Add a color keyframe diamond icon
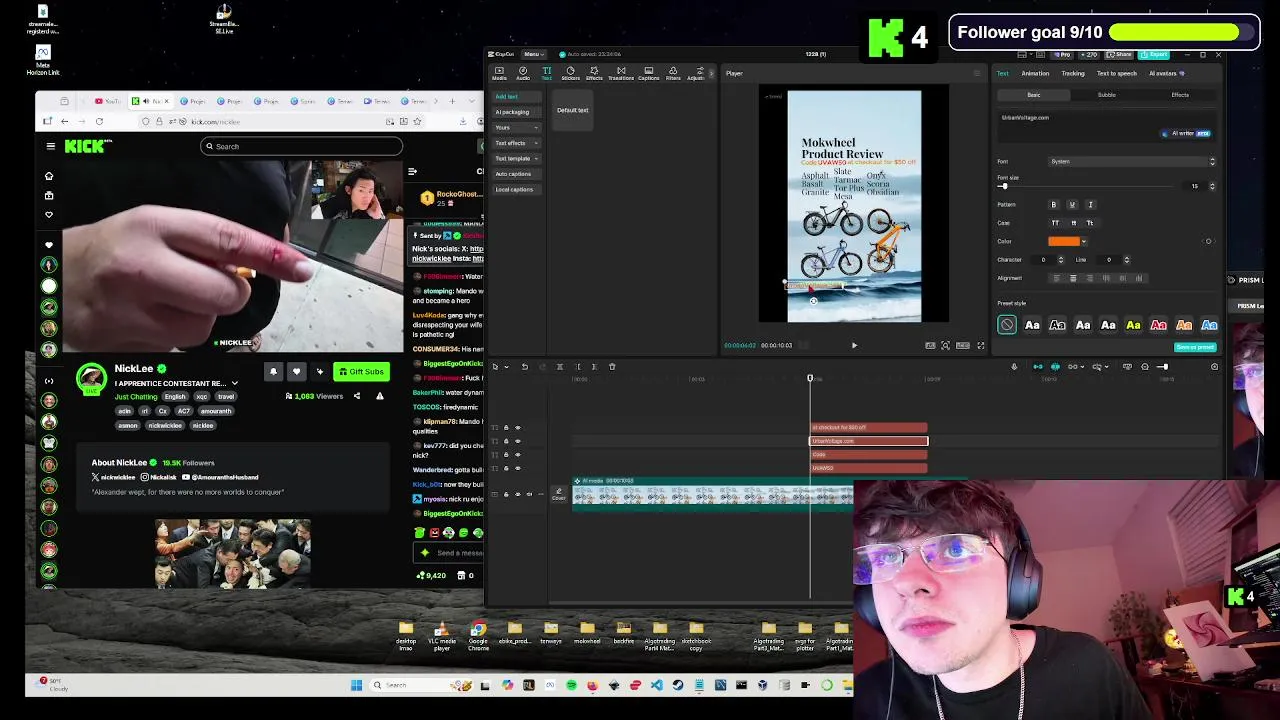 coord(1208,241)
